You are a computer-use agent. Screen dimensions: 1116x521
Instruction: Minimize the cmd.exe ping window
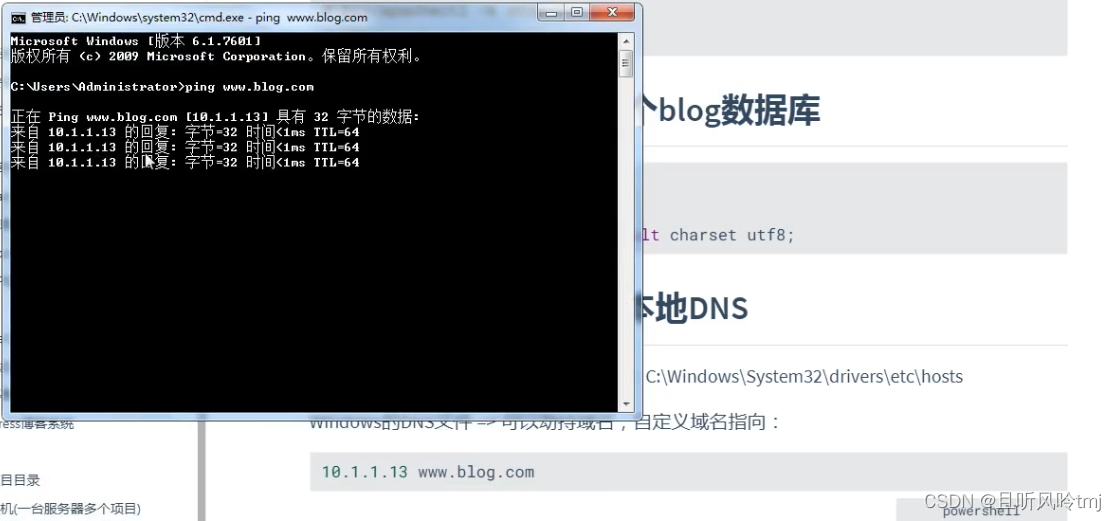pos(552,12)
